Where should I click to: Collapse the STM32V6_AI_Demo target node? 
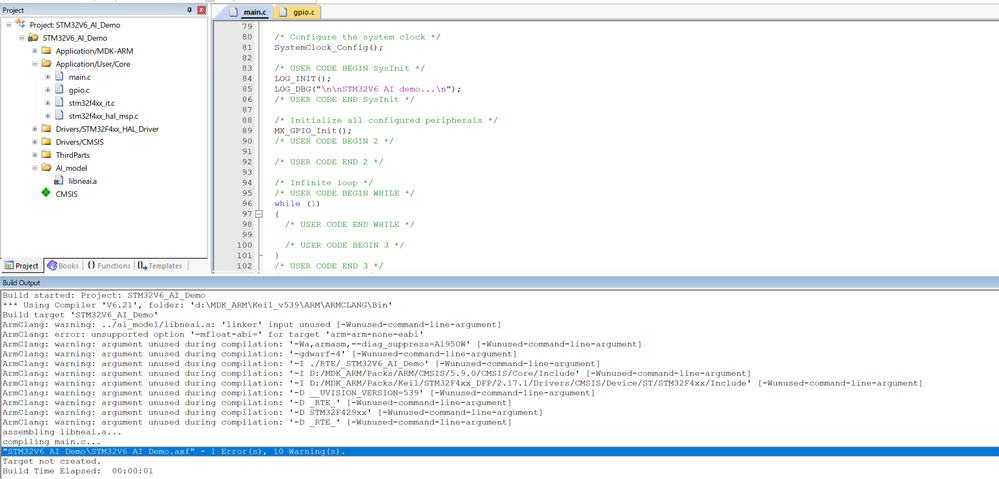click(22, 38)
